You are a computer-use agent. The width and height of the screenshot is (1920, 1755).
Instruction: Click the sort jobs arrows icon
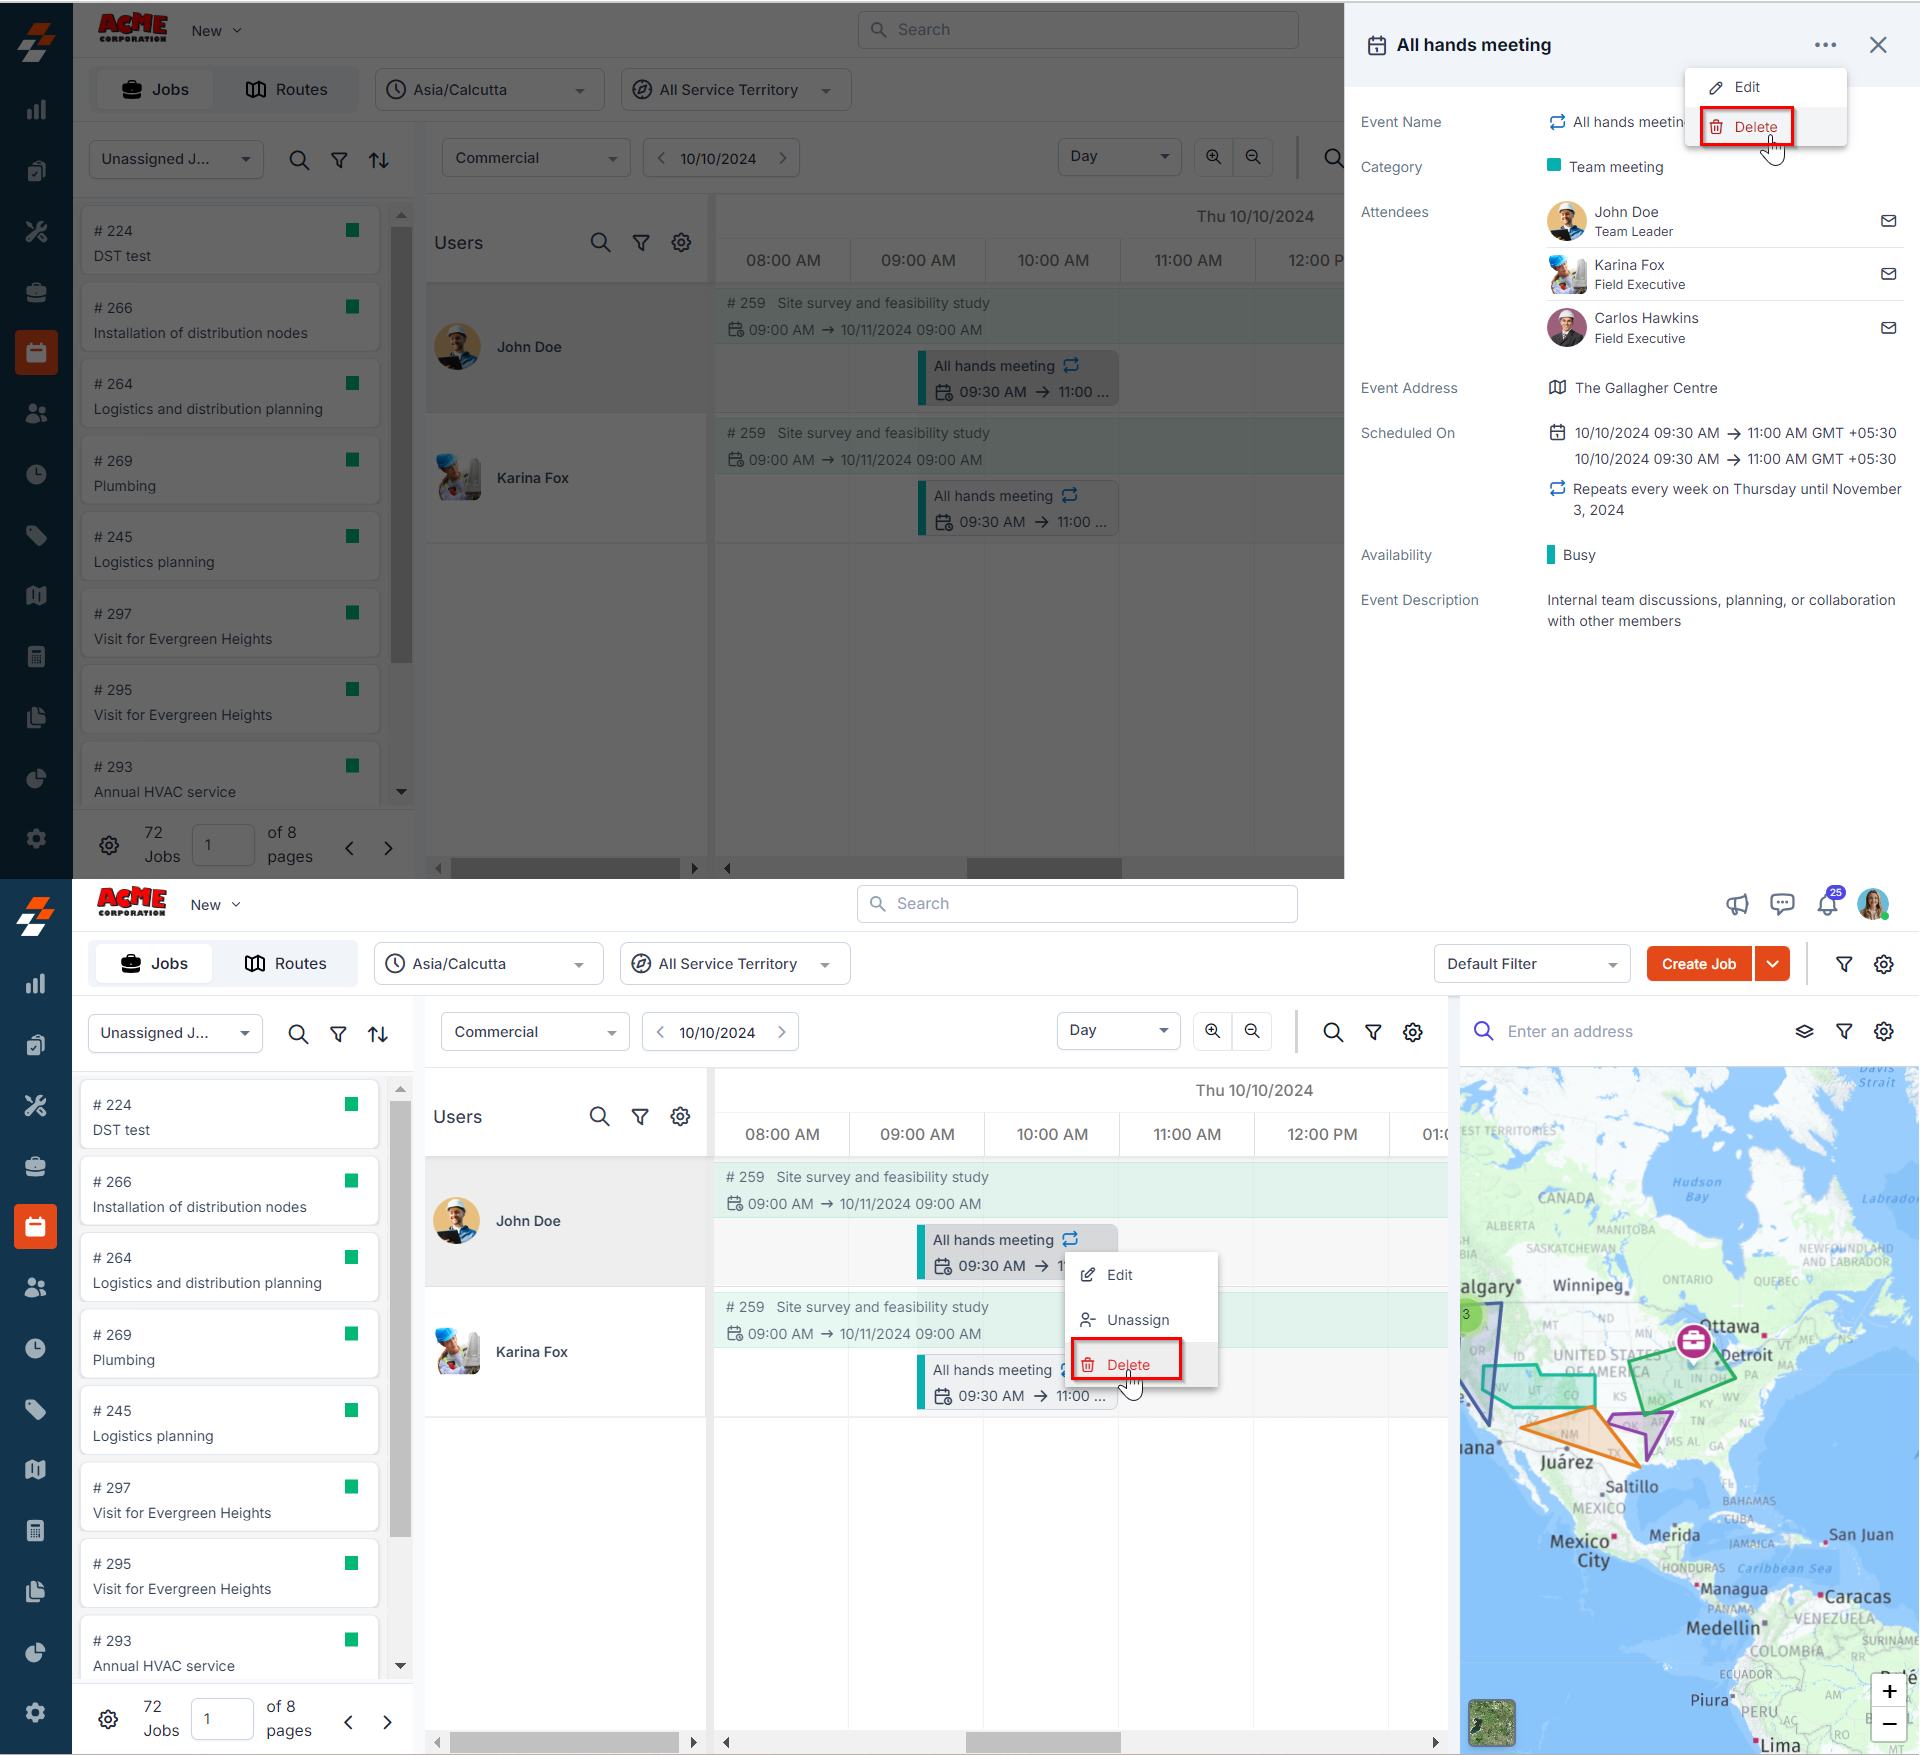[378, 1034]
